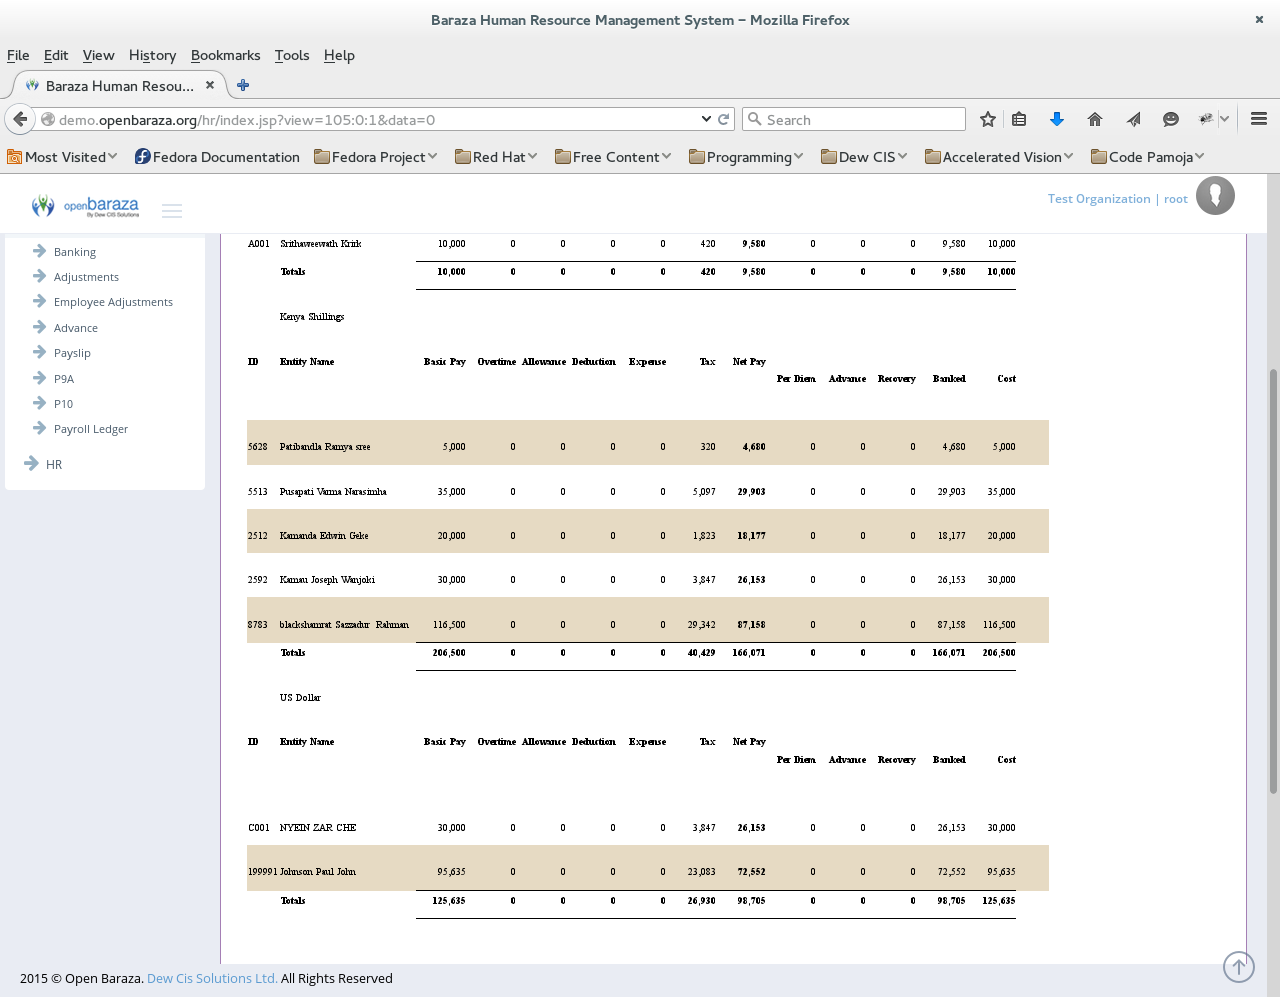The height and width of the screenshot is (997, 1280).
Task: Open the Banking sidebar item
Action: (75, 252)
